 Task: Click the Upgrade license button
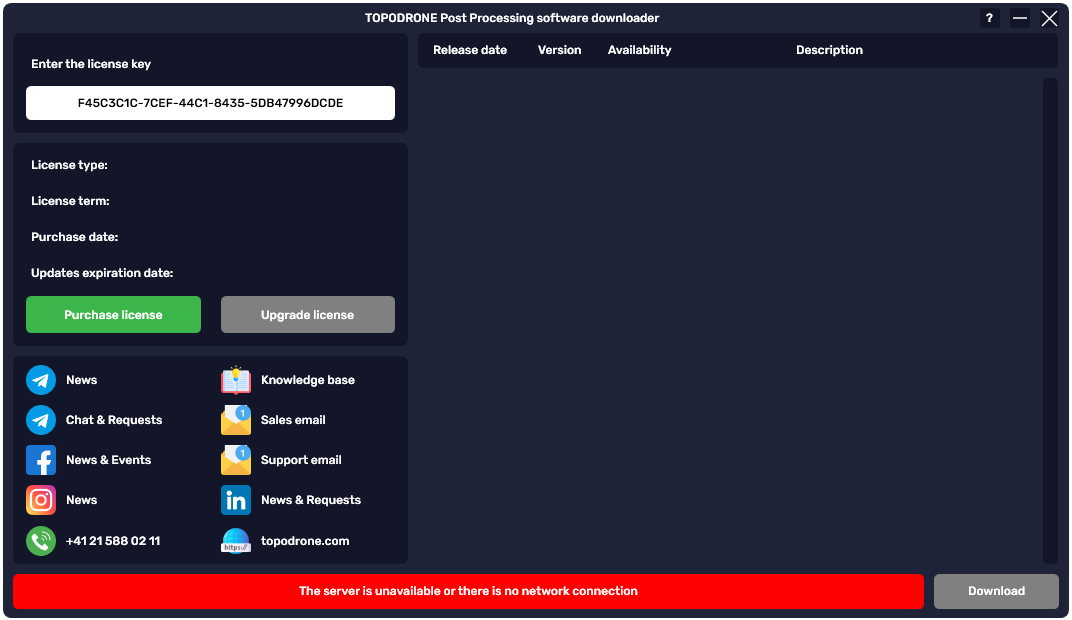pyautogui.click(x=308, y=314)
